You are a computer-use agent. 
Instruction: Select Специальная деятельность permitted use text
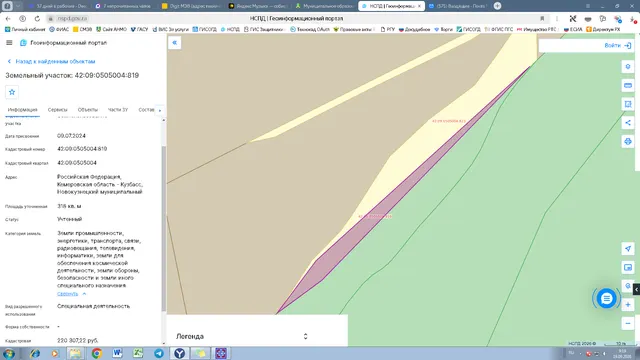(x=93, y=306)
